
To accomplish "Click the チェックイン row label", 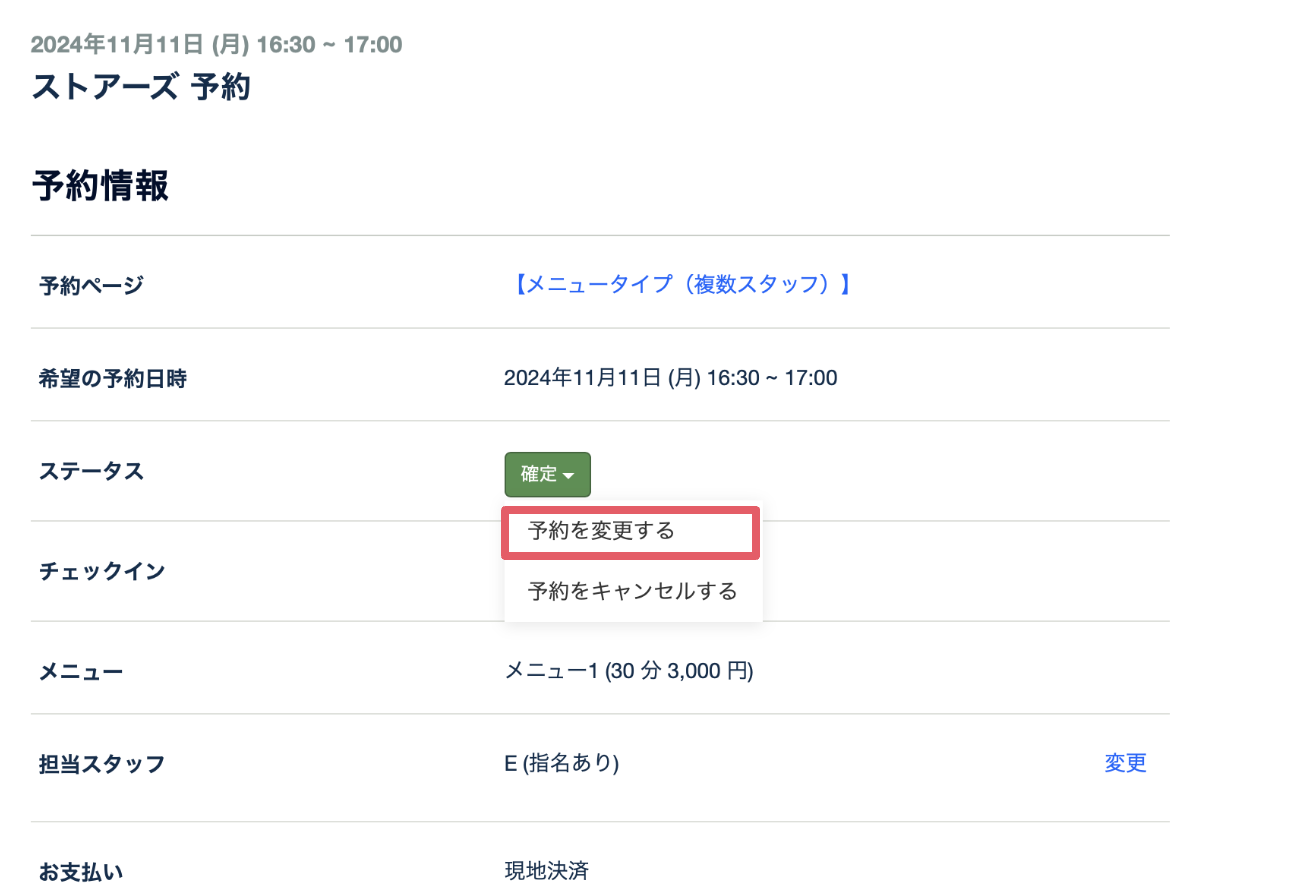I will point(102,572).
